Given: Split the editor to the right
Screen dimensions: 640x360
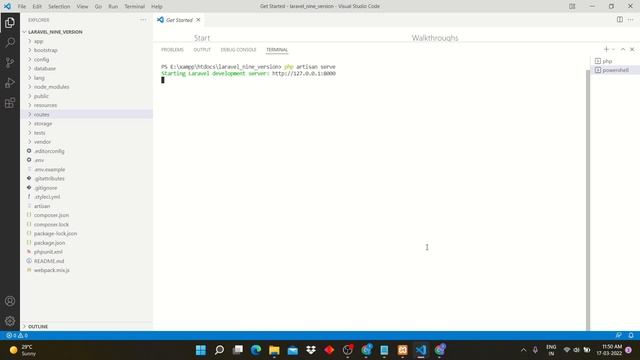Looking at the screenshot, I should (x=620, y=20).
